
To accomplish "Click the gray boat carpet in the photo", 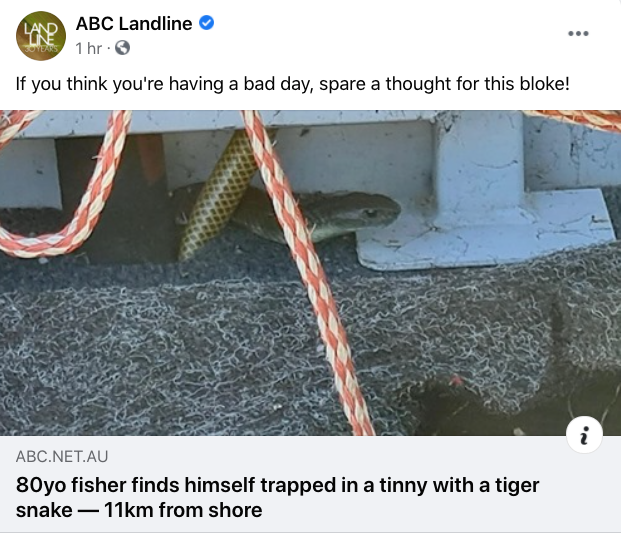I will (150, 340).
